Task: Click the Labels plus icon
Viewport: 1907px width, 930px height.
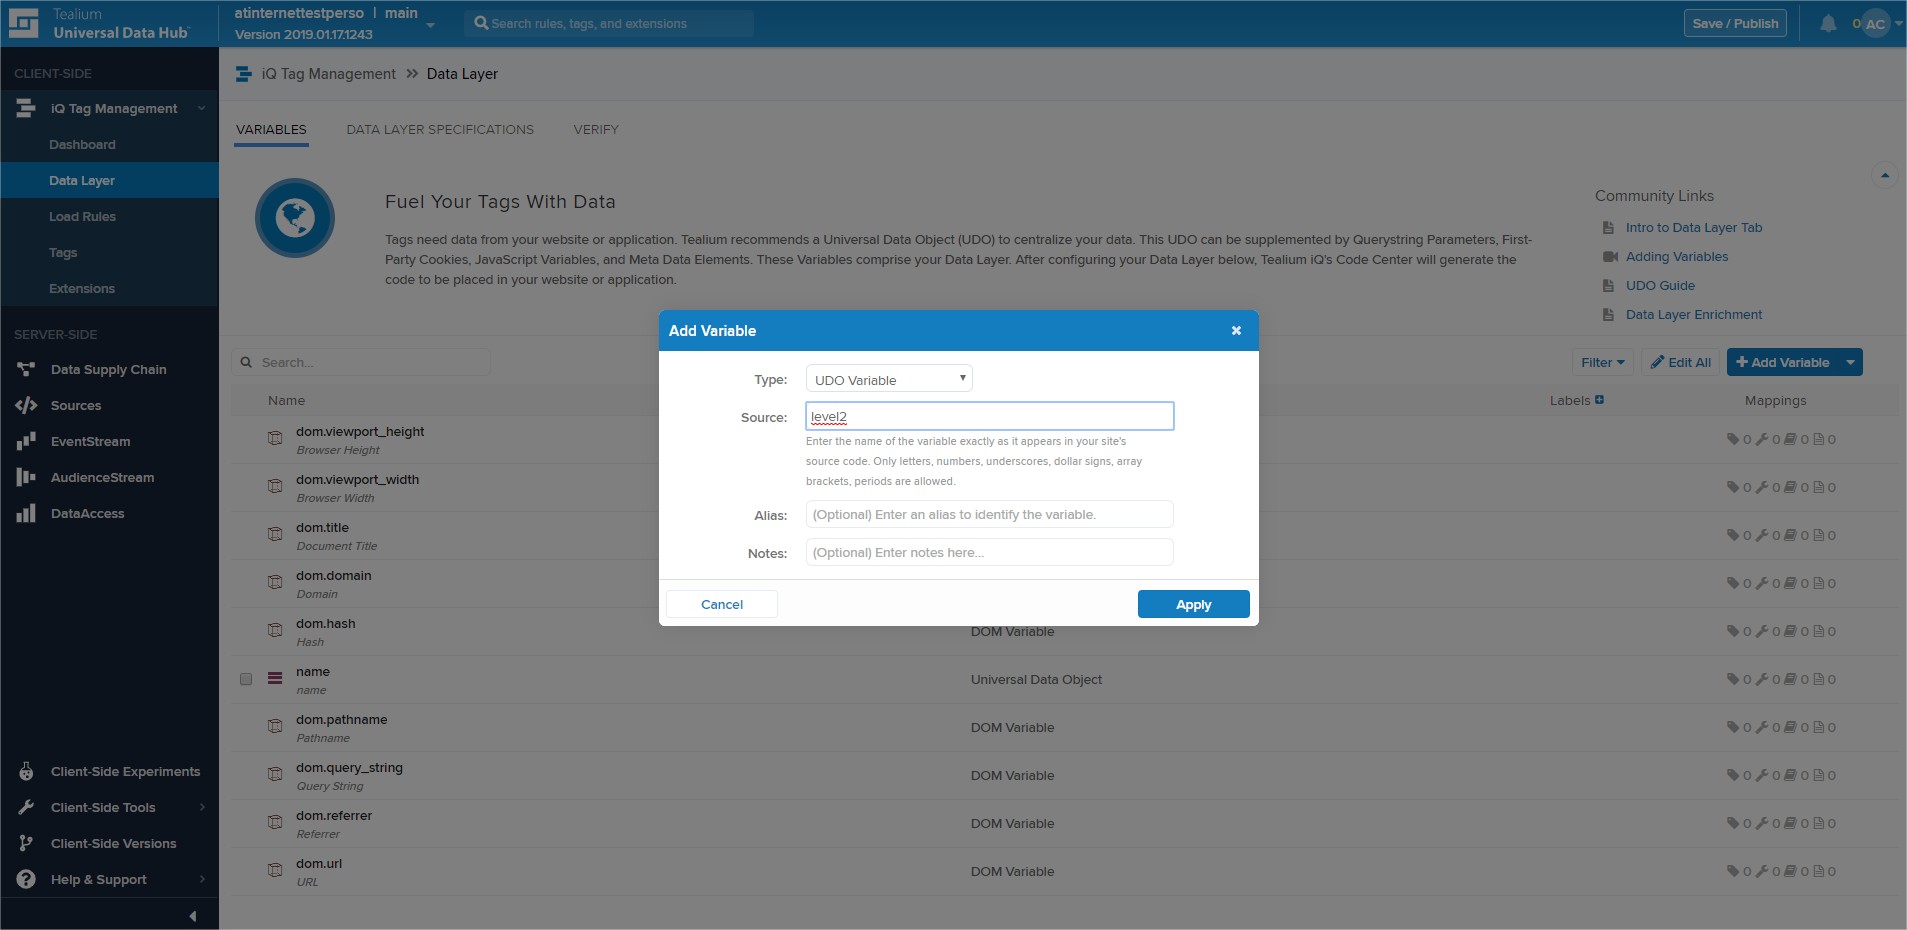Action: (x=1599, y=400)
